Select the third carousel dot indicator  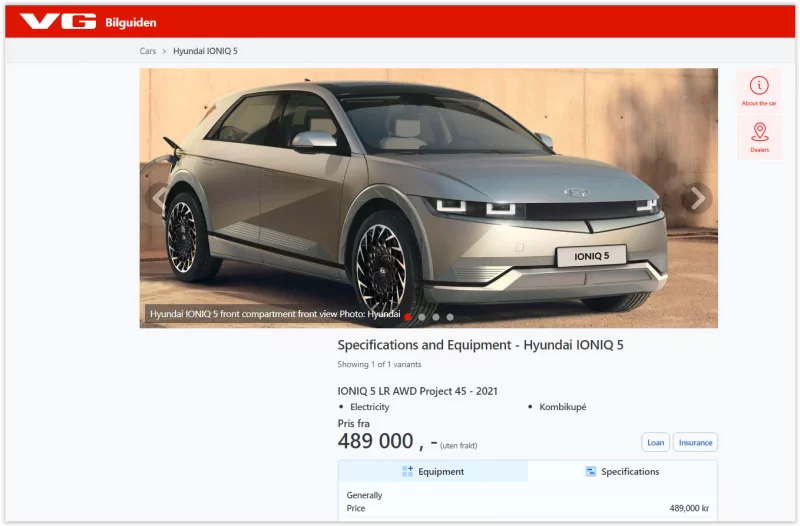(436, 317)
